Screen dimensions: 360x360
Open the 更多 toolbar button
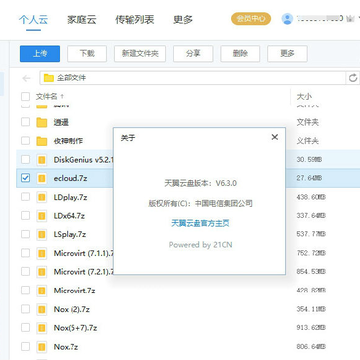287,54
